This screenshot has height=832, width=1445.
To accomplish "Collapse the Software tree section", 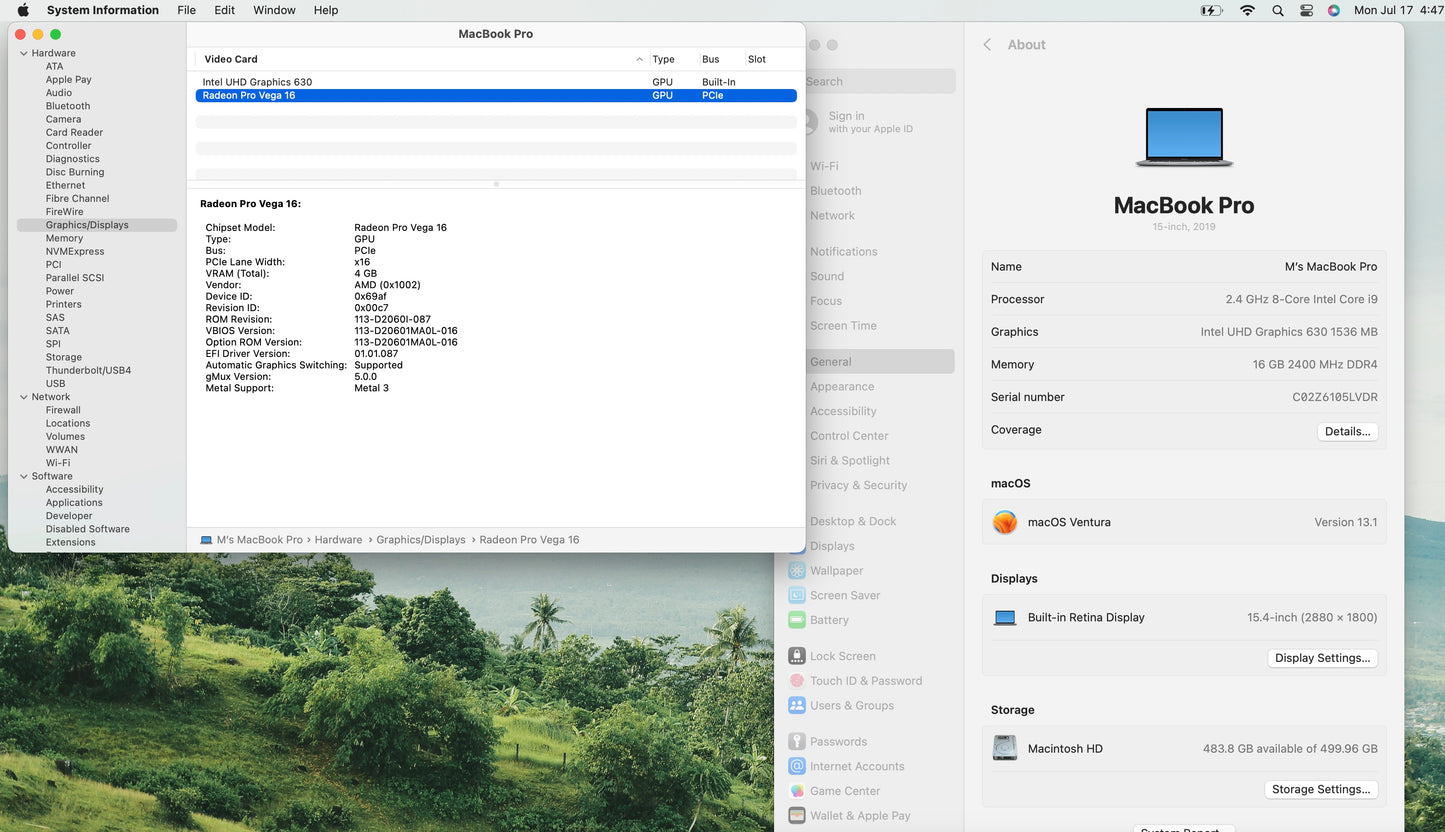I will click(x=24, y=476).
